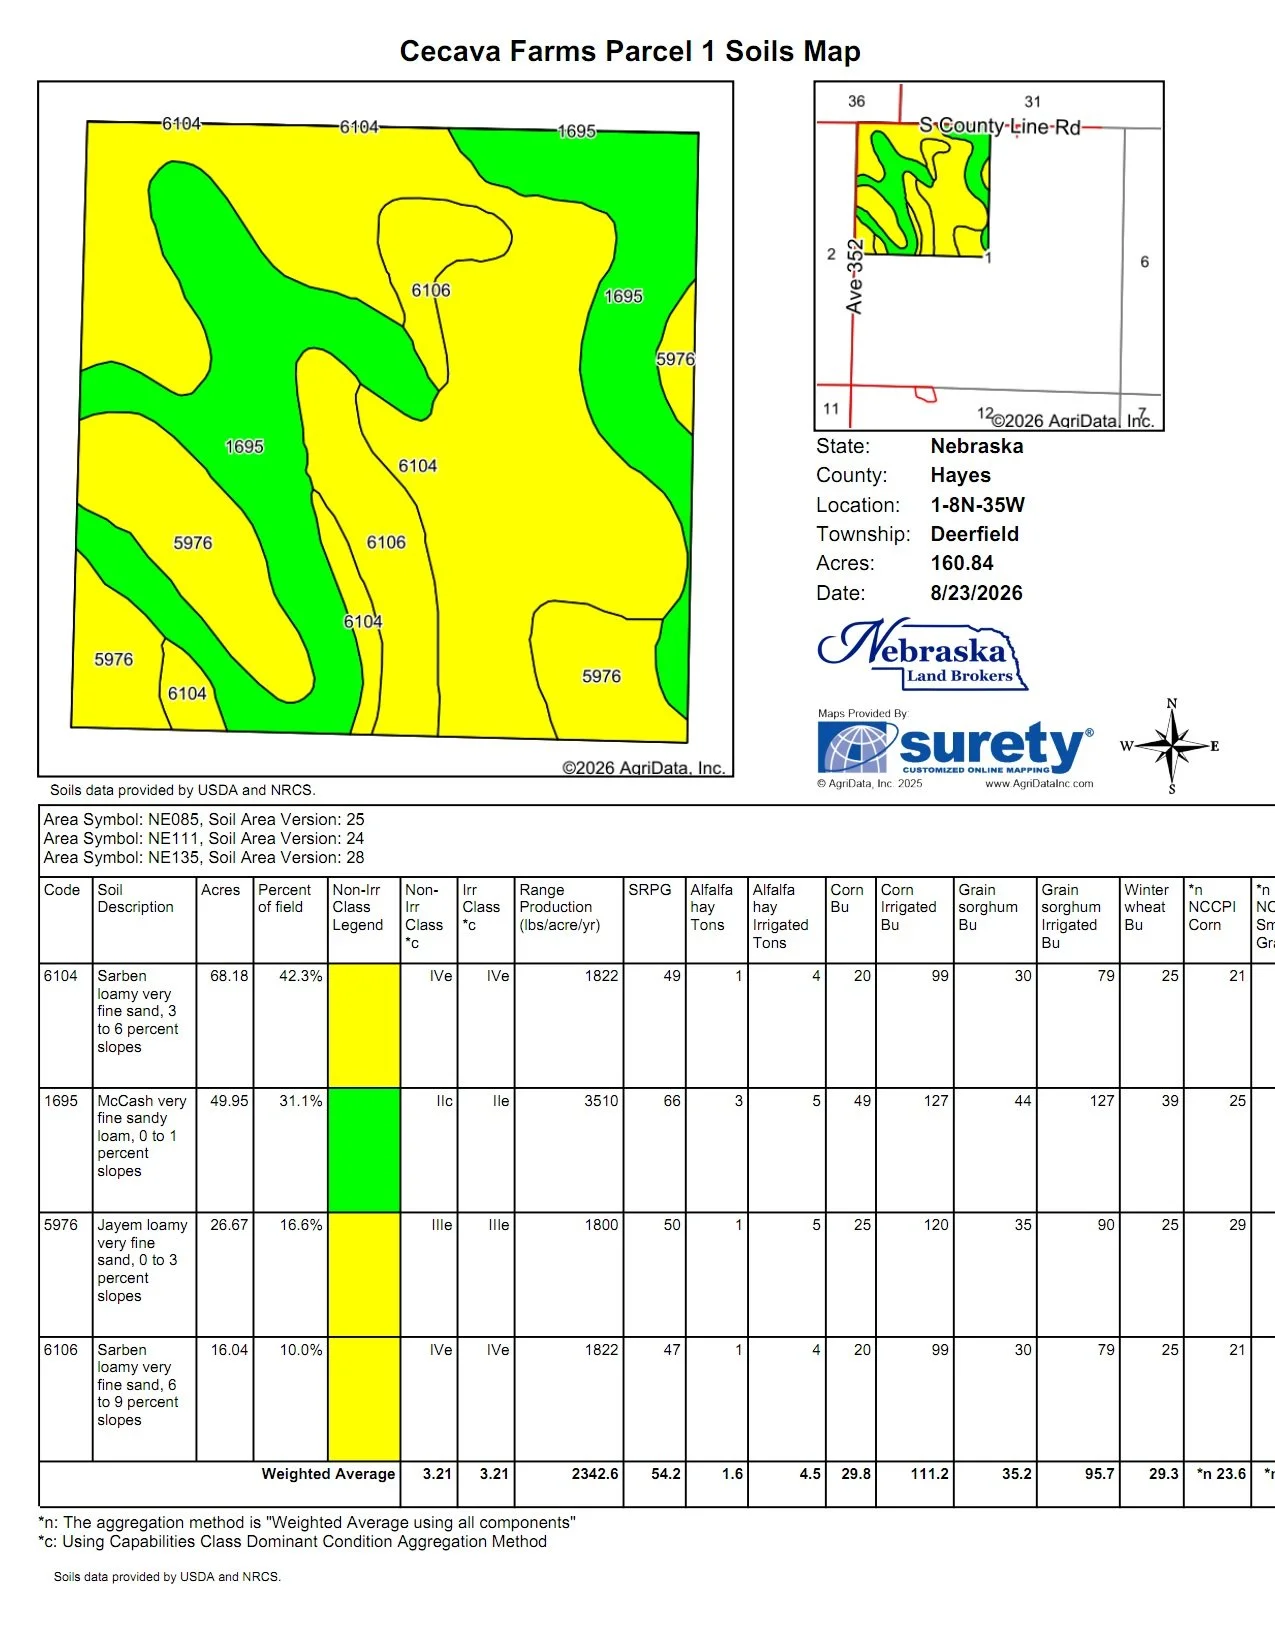Screen dimensions: 1275x1650
Task: Select 'Area Symbol: NE111, Soil Area Version: 24'
Action: click(x=204, y=838)
